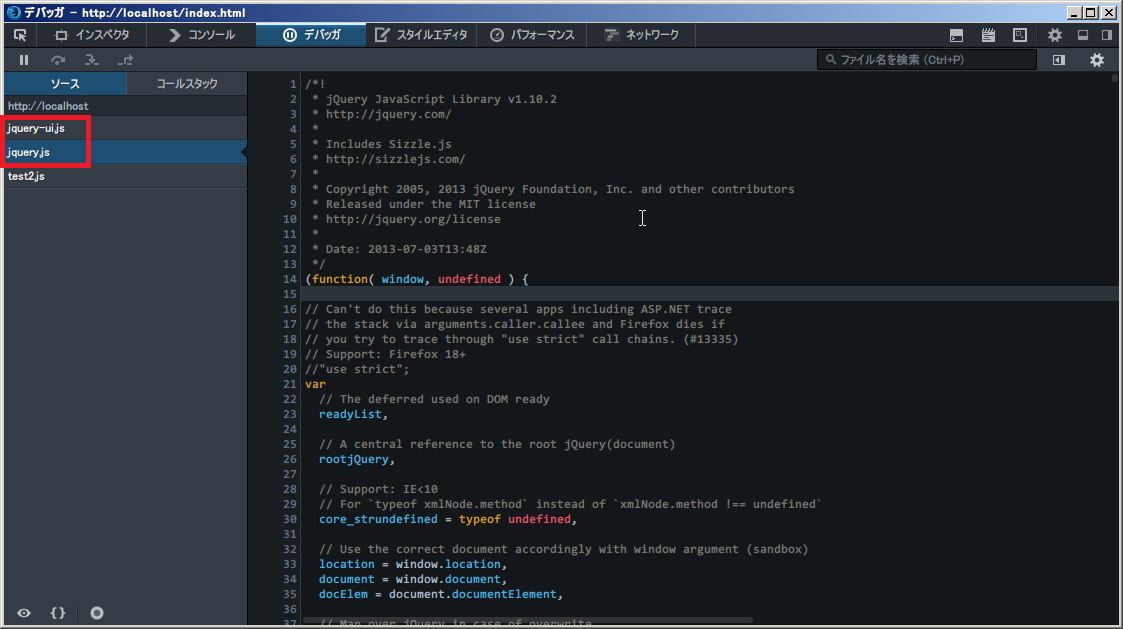Viewport: 1123px width, 629px height.
Task: Toggle pretty print braces icon
Action: (58, 613)
